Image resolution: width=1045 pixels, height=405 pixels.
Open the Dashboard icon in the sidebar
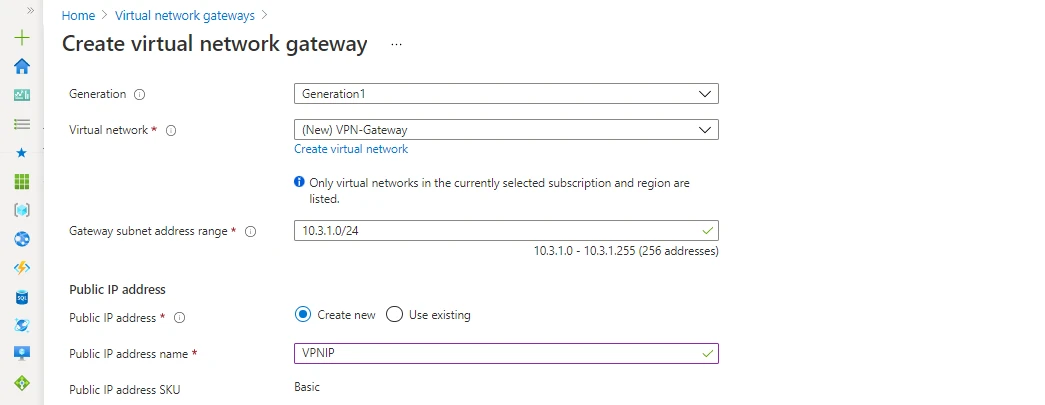click(21, 95)
